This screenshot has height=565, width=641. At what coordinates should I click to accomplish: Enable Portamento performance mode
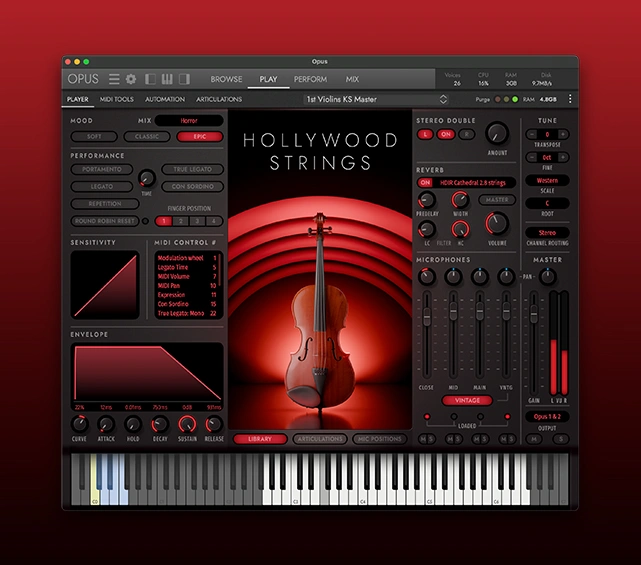point(102,169)
